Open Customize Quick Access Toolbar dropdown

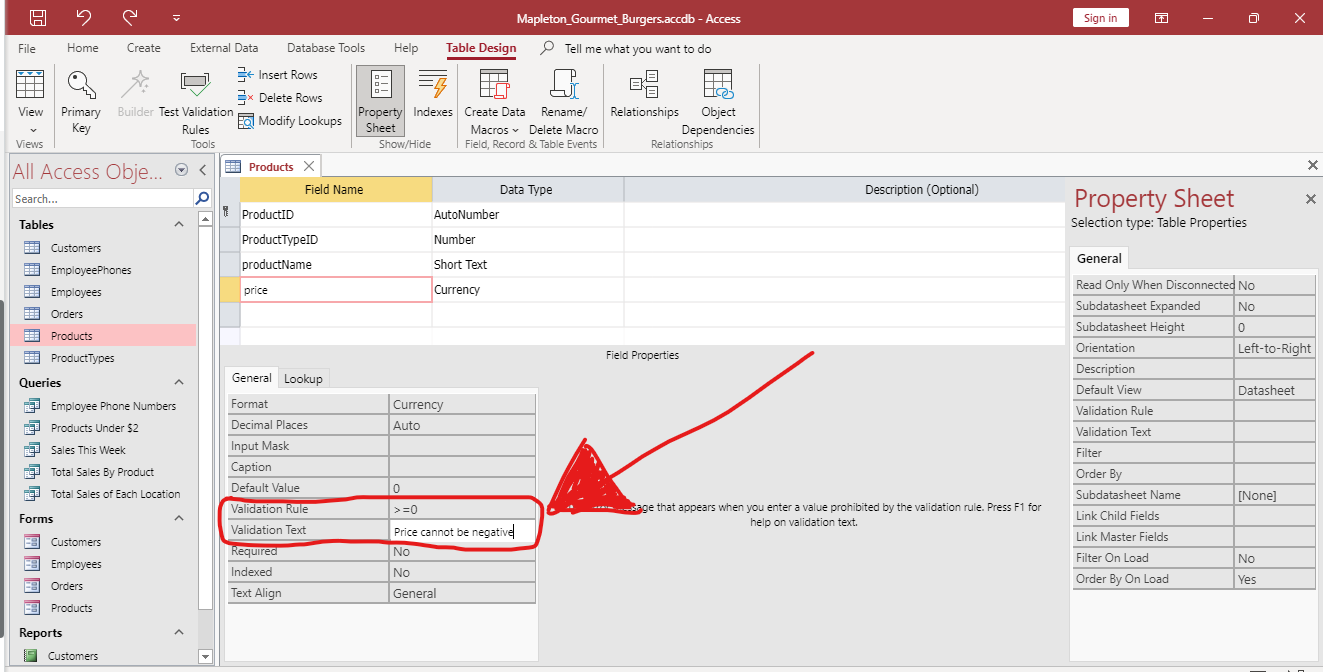177,18
